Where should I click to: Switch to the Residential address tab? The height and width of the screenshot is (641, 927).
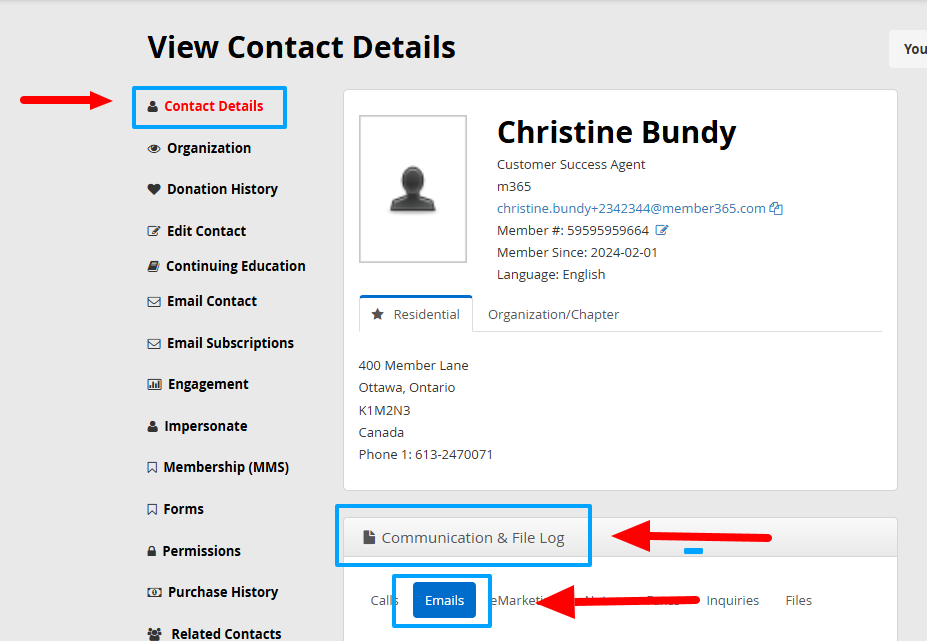pos(416,314)
